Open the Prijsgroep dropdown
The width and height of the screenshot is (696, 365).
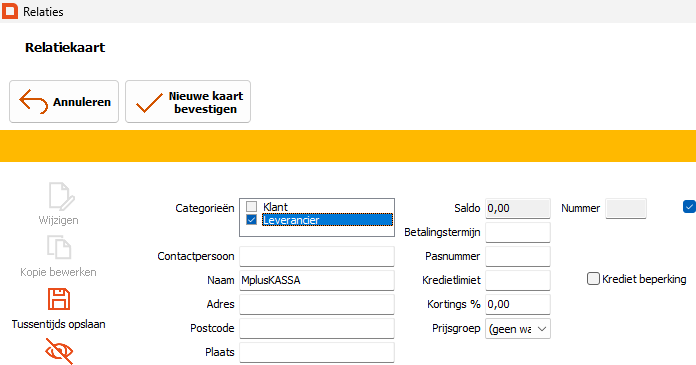(518, 329)
